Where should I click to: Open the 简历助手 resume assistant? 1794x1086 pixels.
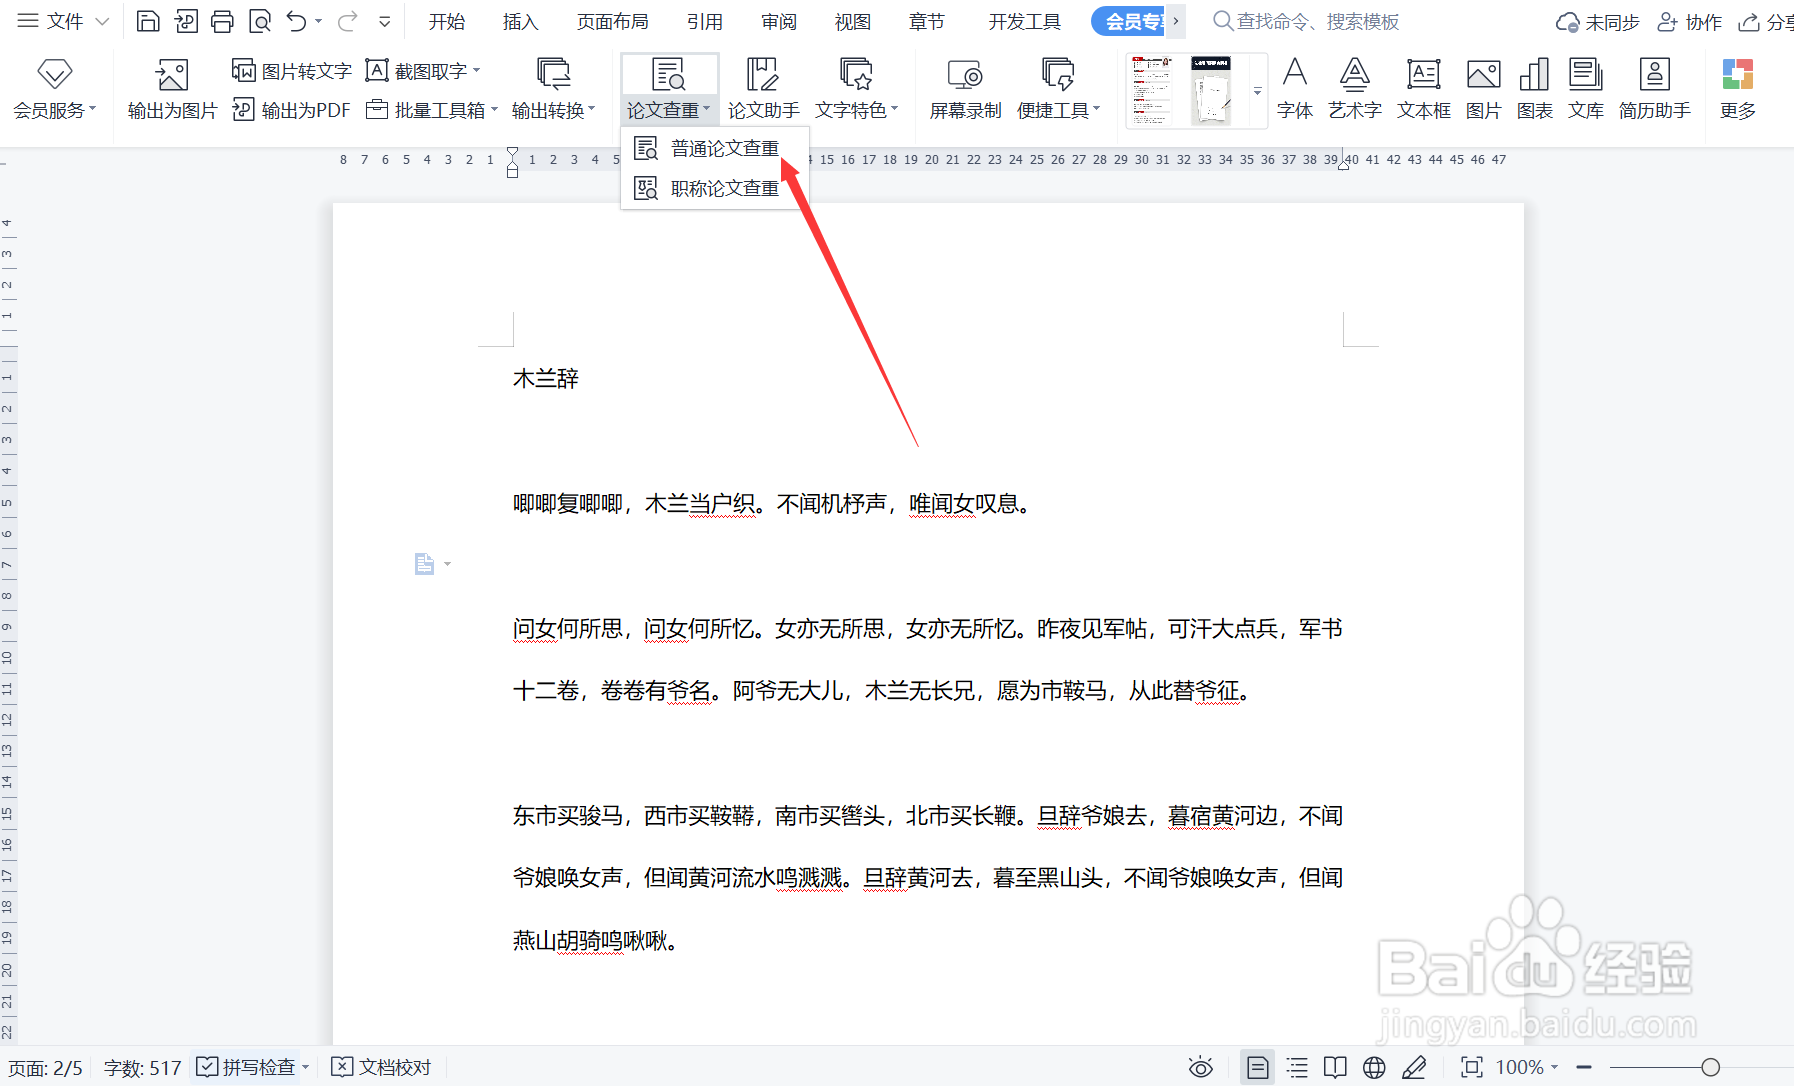(1654, 88)
